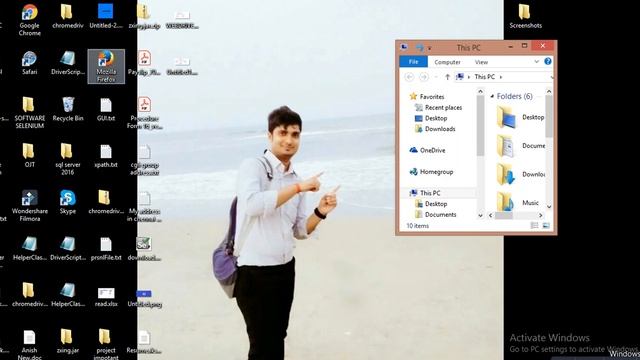Click Back arrow in This PC window

tap(409, 77)
